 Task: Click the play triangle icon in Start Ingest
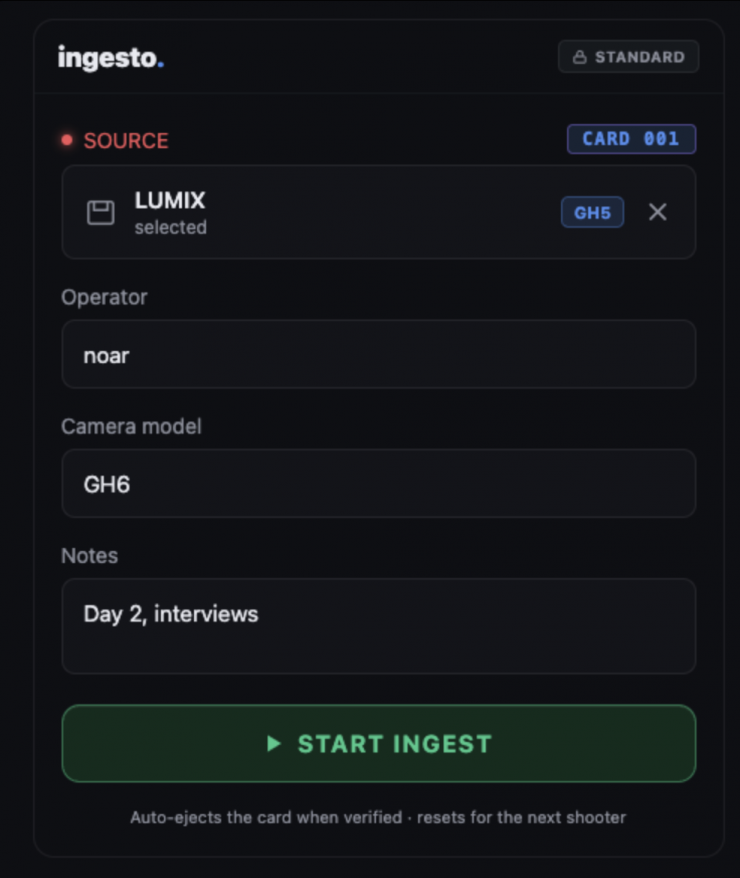273,744
